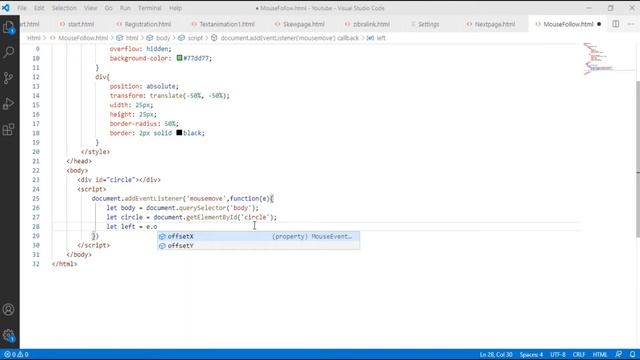Change encoding via UTF-8 status entry
This screenshot has width=640, height=360.
tap(558, 354)
